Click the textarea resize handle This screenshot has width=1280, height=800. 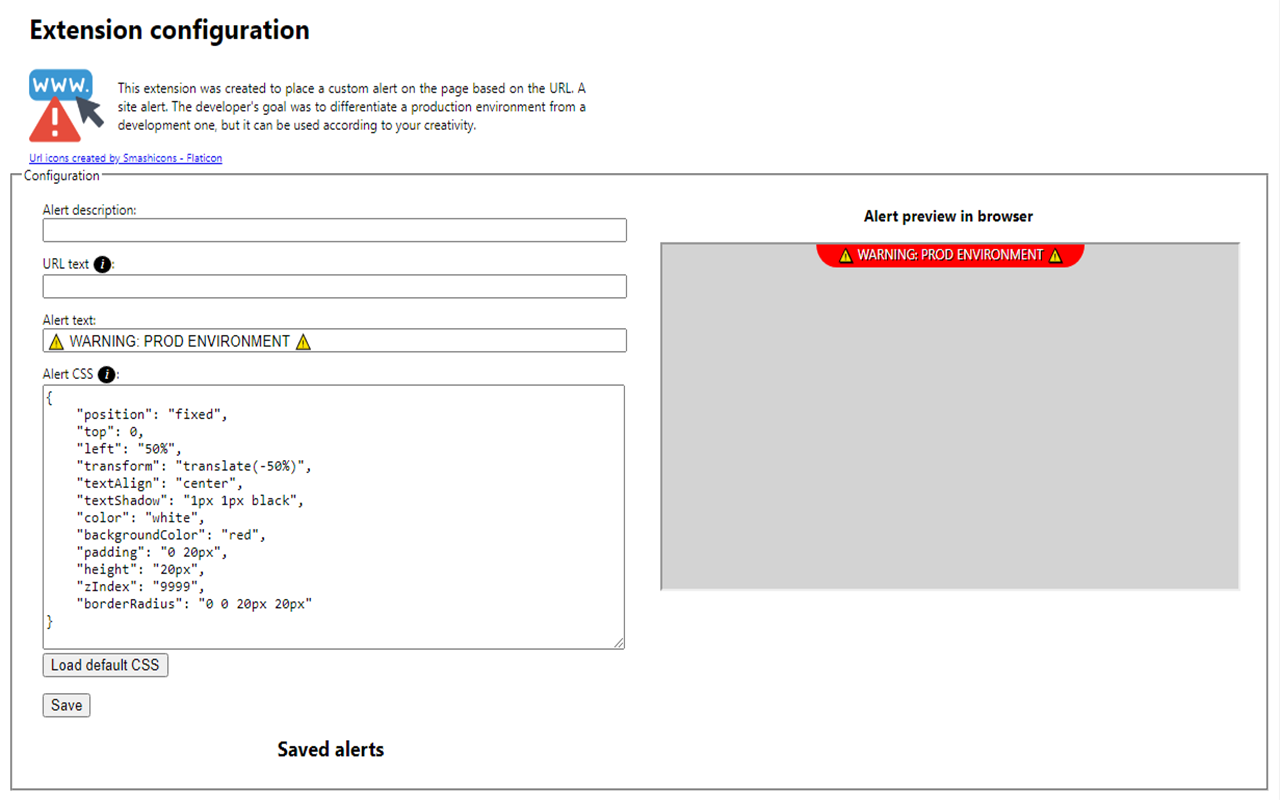(x=619, y=641)
